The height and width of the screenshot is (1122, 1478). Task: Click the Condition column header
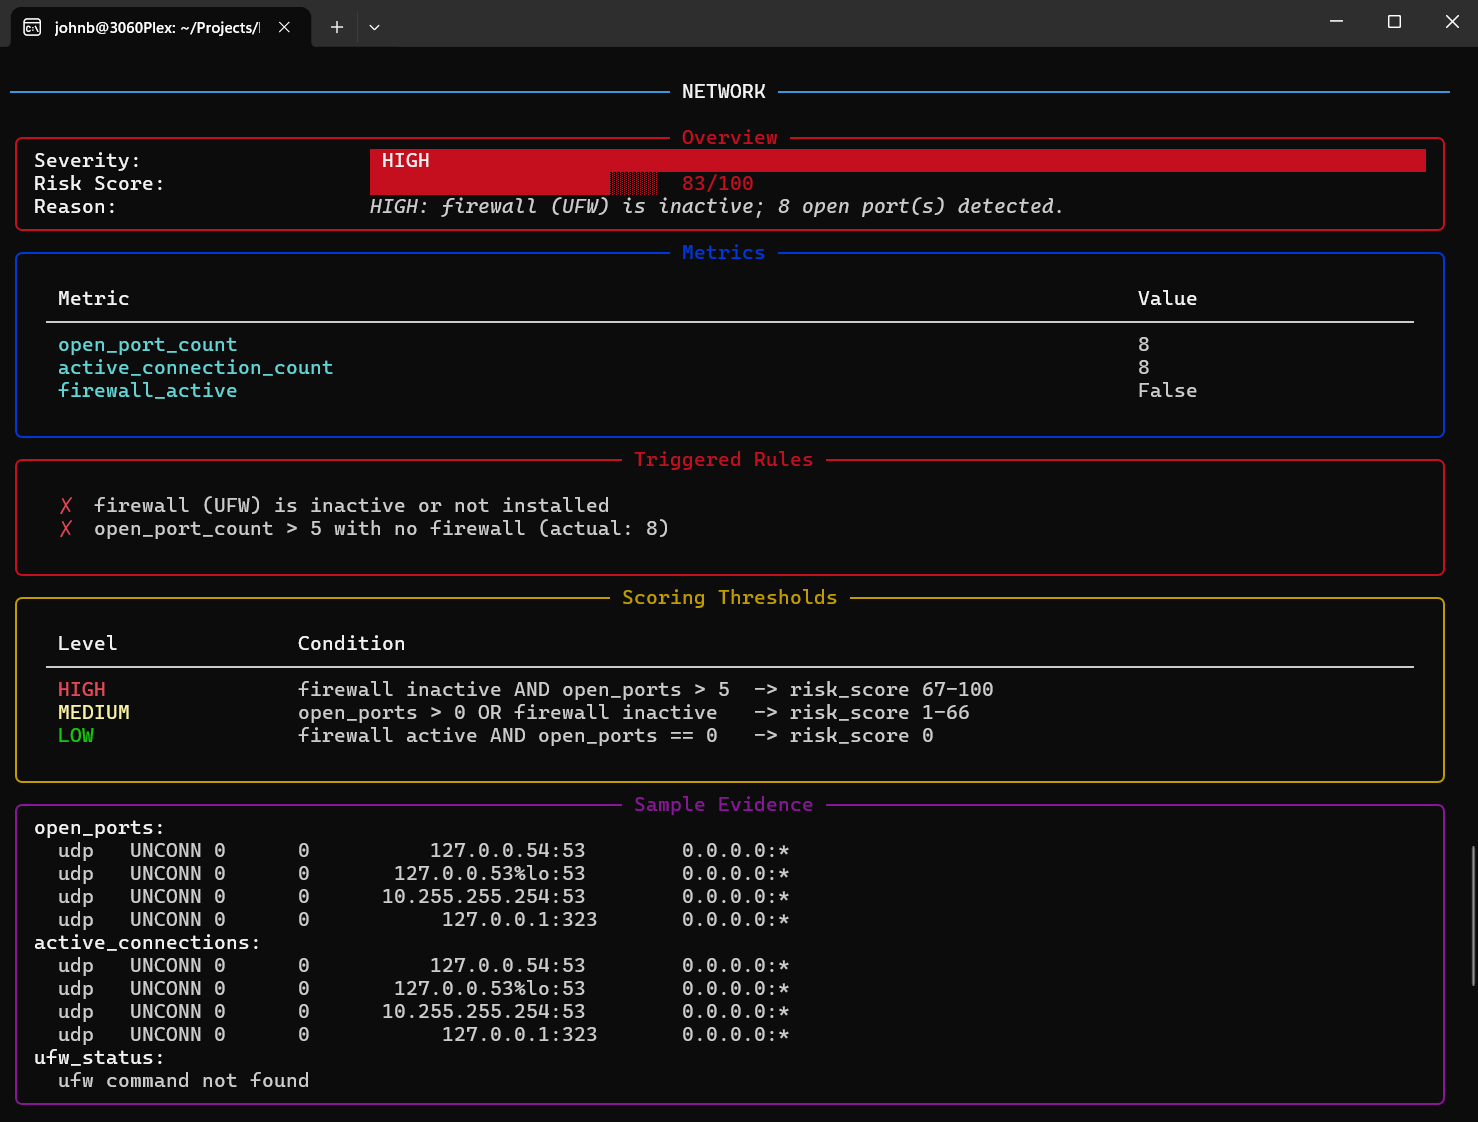pyautogui.click(x=351, y=644)
